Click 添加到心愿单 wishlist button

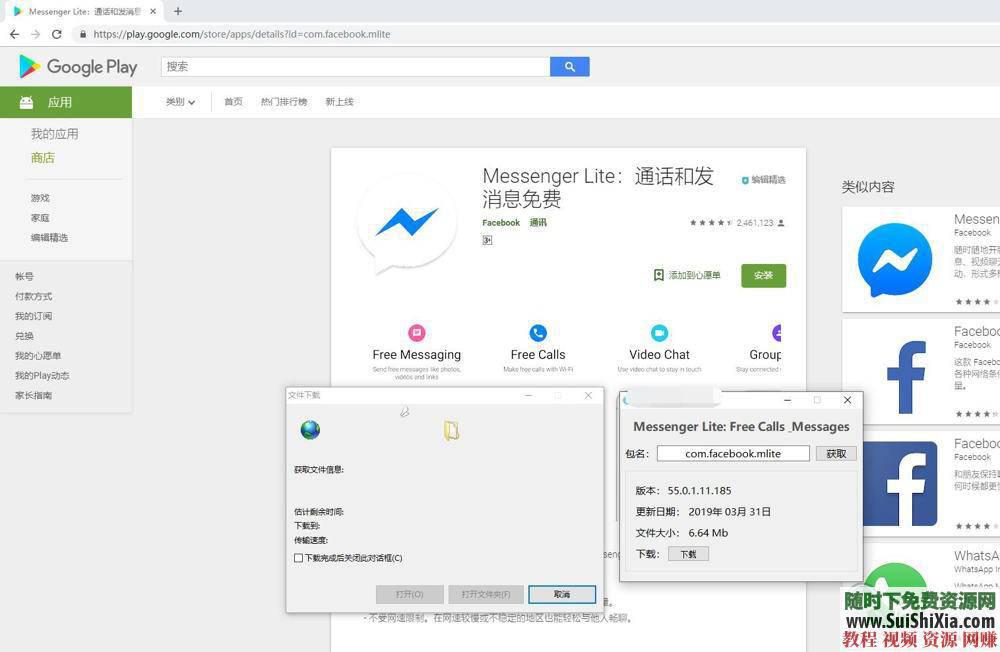[688, 275]
